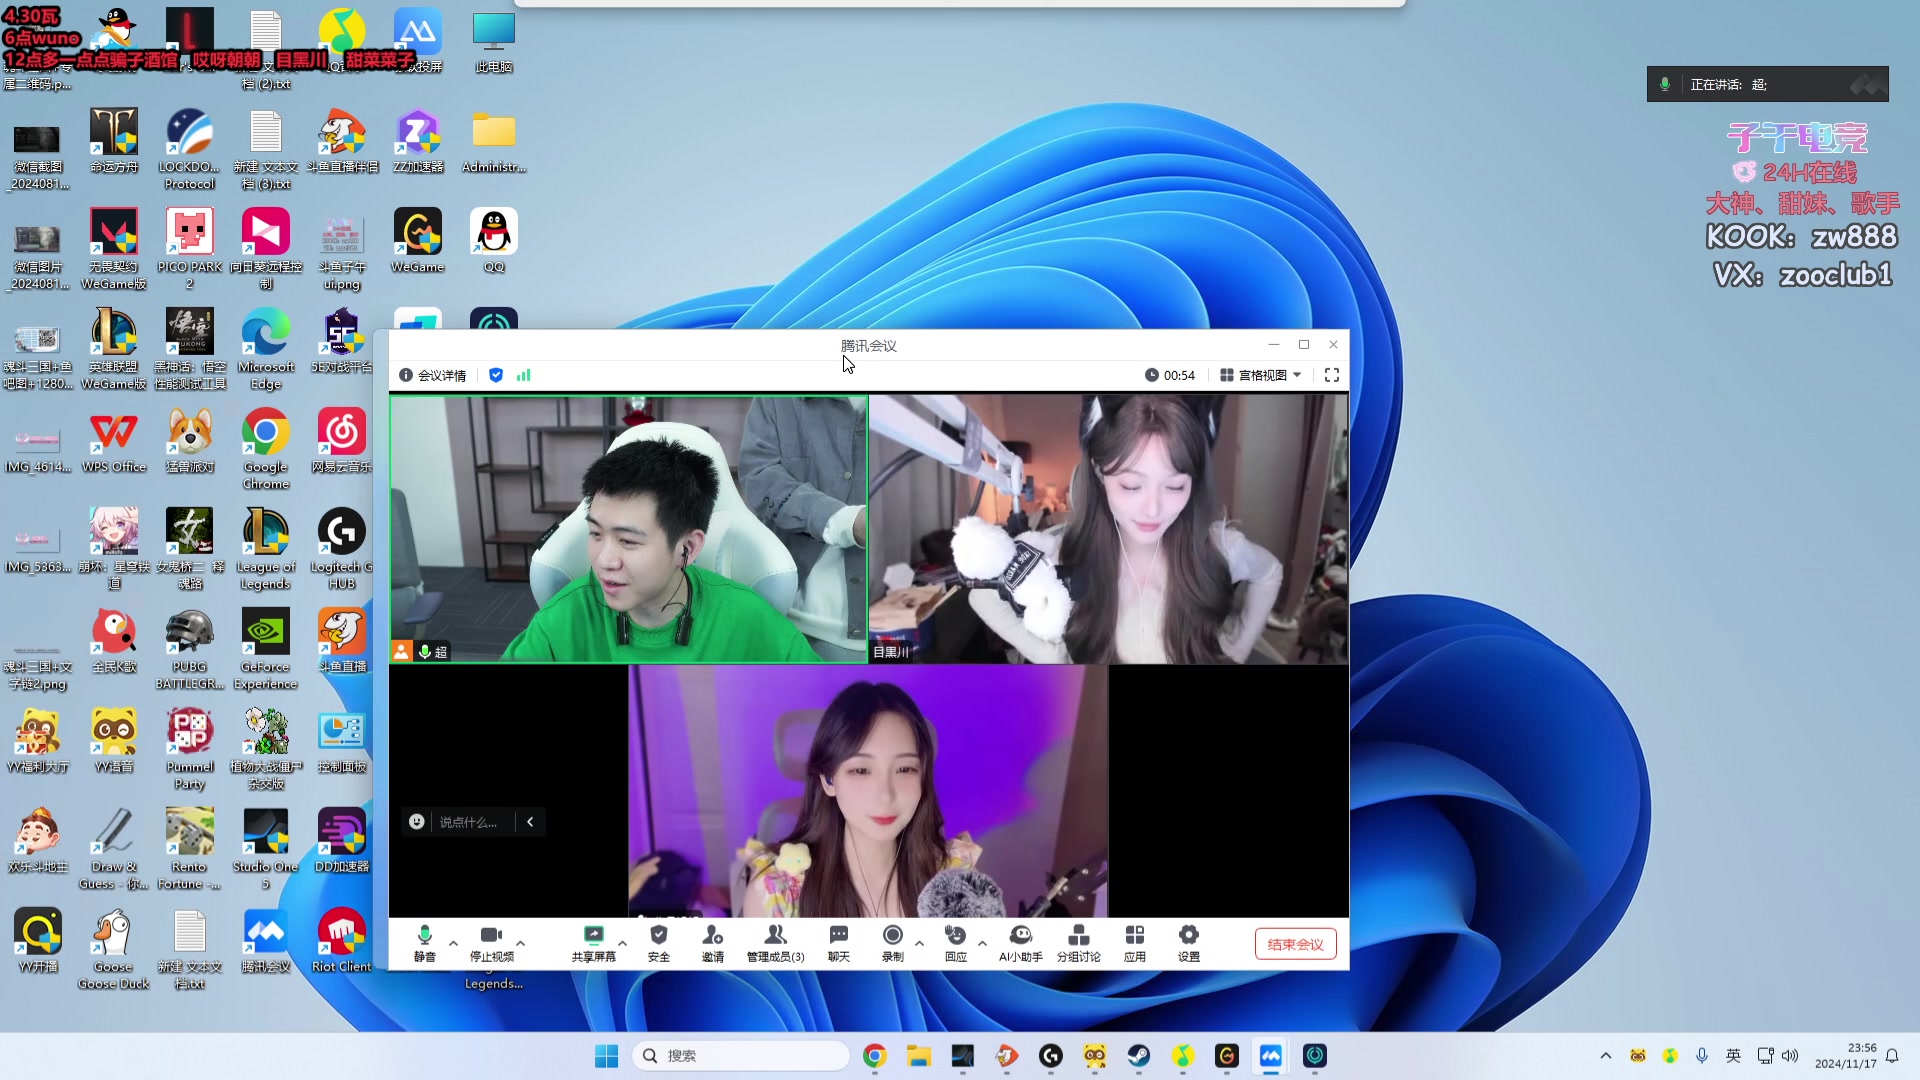
Task: Open the 回应 reactions icon
Action: tap(955, 943)
